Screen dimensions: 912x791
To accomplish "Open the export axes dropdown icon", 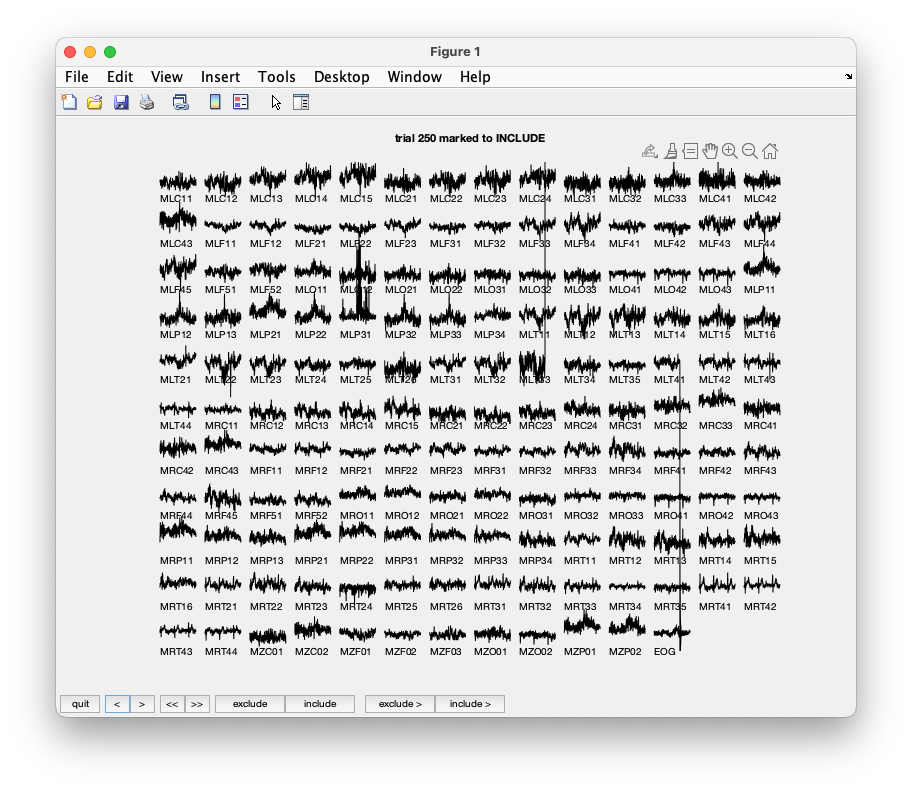I will pos(649,151).
